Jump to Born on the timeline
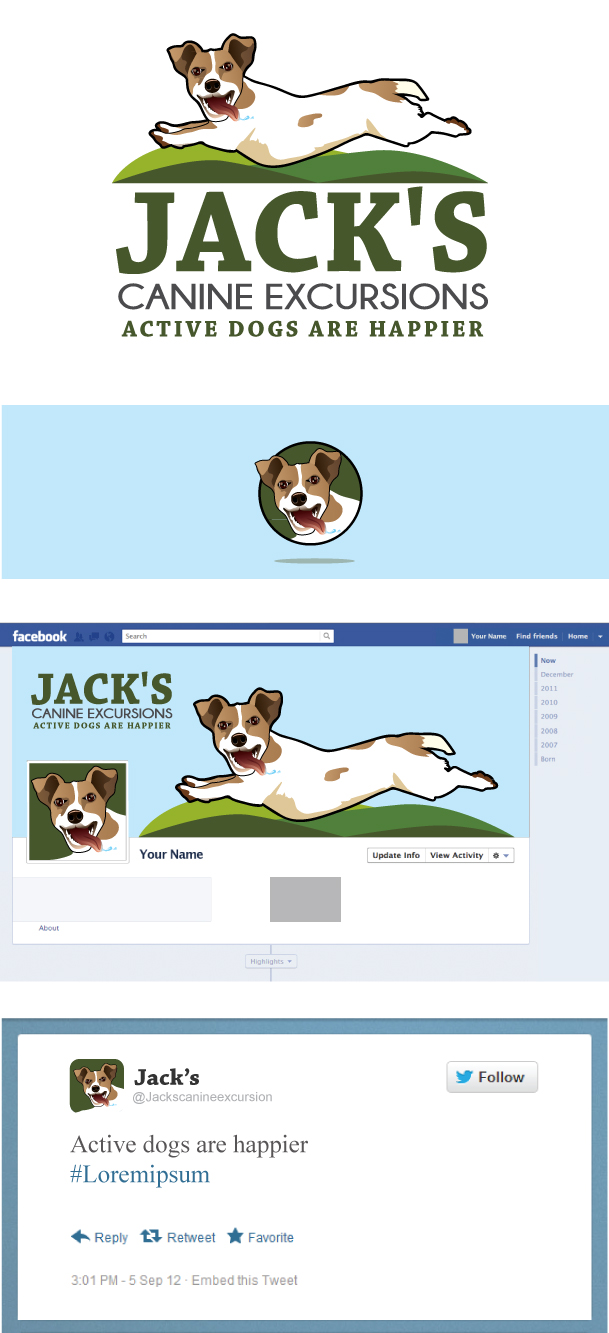The width and height of the screenshot is (609, 1333). click(x=547, y=759)
